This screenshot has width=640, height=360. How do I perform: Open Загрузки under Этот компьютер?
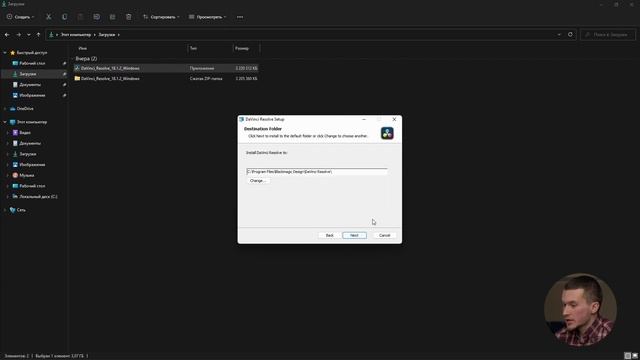[24, 154]
